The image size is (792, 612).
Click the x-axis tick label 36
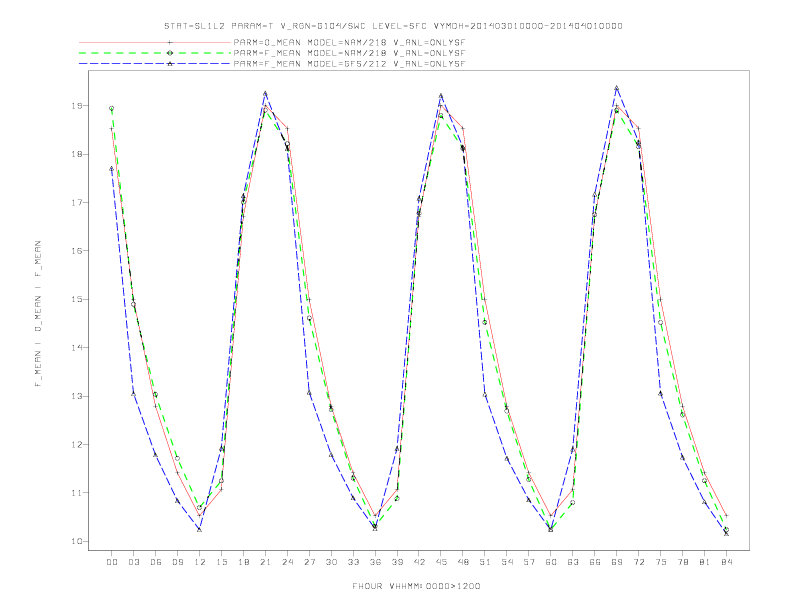click(375, 562)
